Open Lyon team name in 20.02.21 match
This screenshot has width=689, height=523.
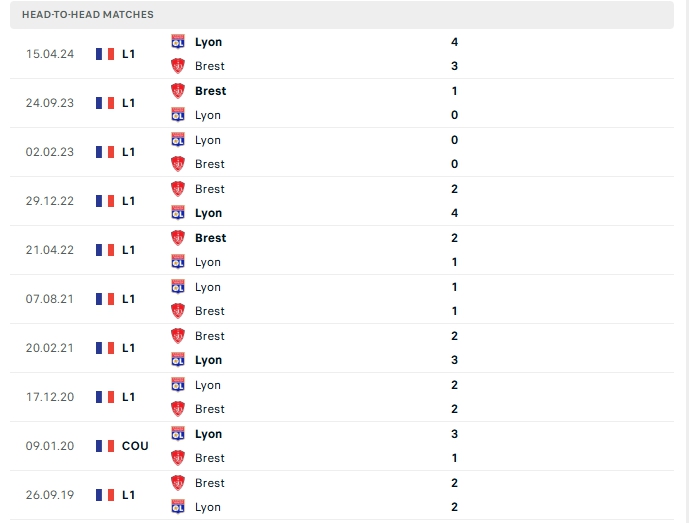(x=208, y=360)
